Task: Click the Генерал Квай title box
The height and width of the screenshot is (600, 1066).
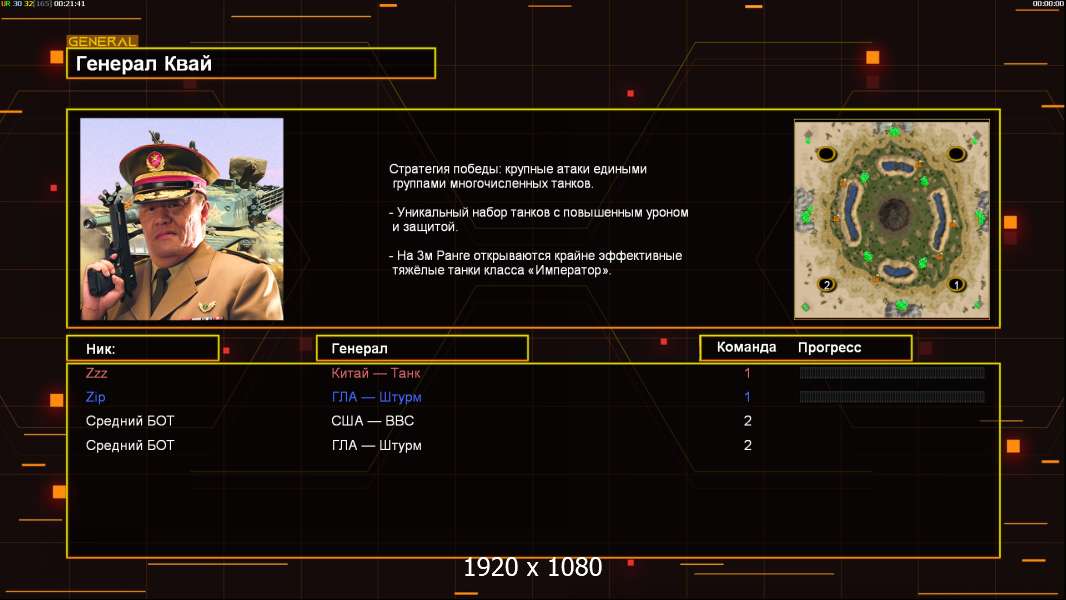Action: [251, 63]
